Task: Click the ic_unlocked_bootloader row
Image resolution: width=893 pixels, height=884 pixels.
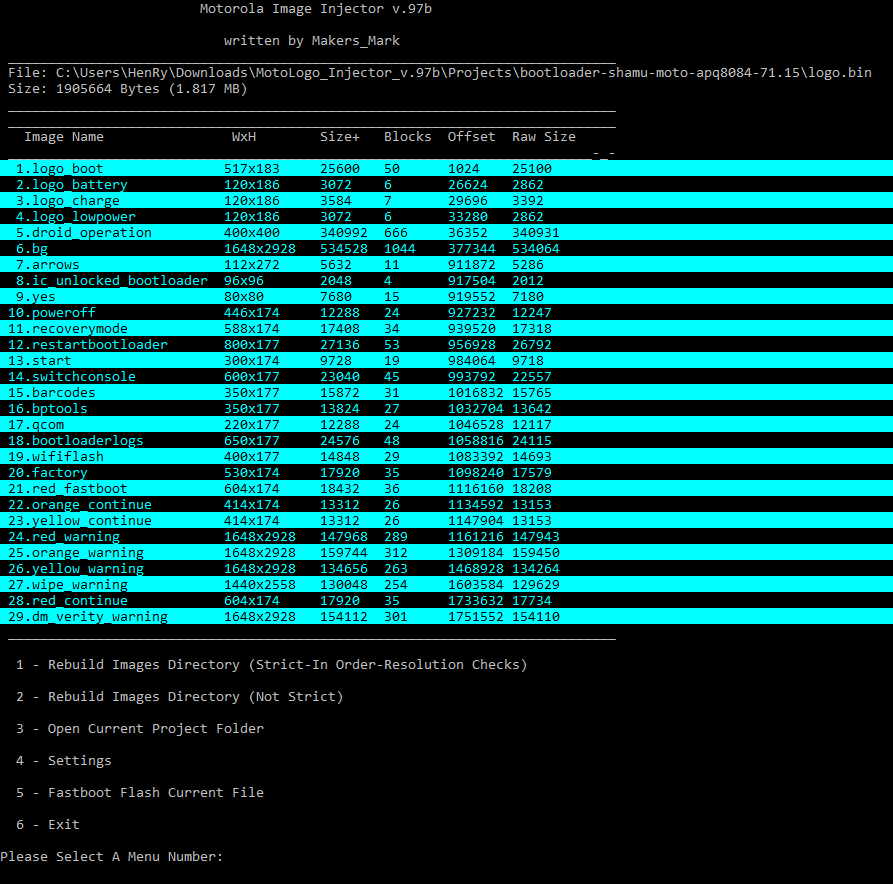Action: [x=112, y=281]
